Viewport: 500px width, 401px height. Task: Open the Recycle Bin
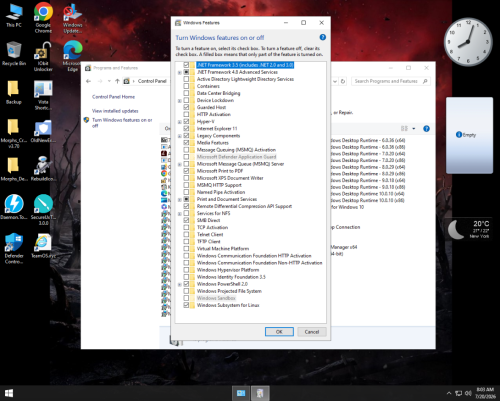[14, 53]
